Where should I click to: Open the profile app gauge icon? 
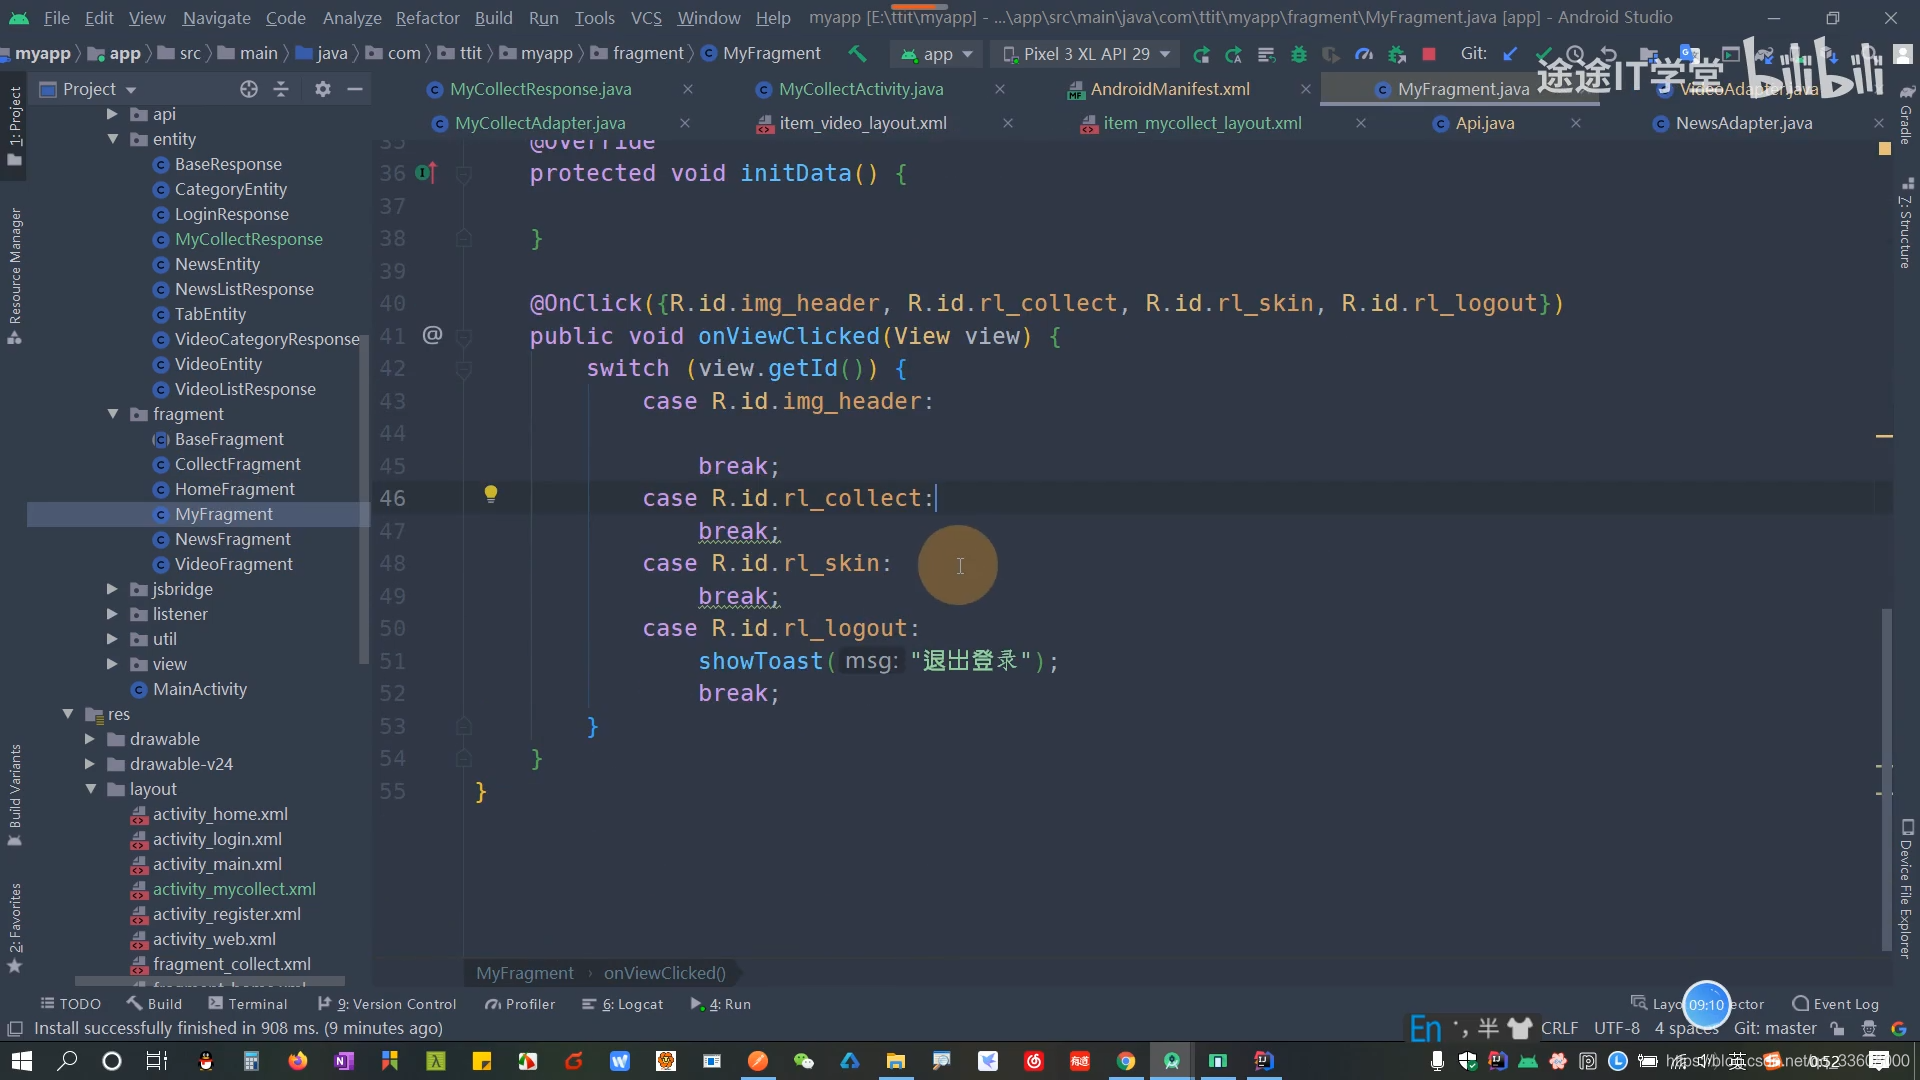1363,54
